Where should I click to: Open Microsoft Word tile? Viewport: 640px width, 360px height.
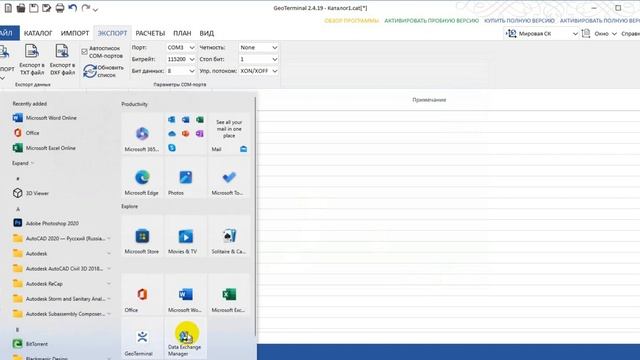tap(185, 294)
